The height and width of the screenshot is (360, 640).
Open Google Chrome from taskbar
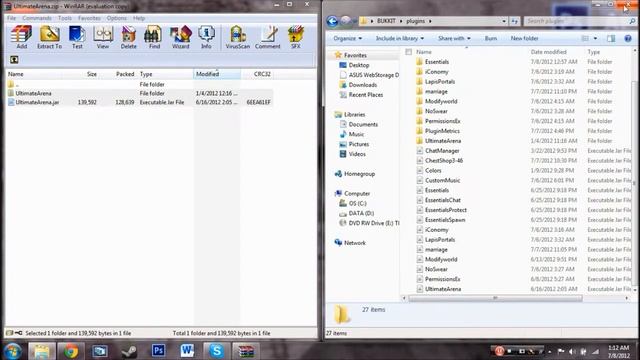coord(71,351)
